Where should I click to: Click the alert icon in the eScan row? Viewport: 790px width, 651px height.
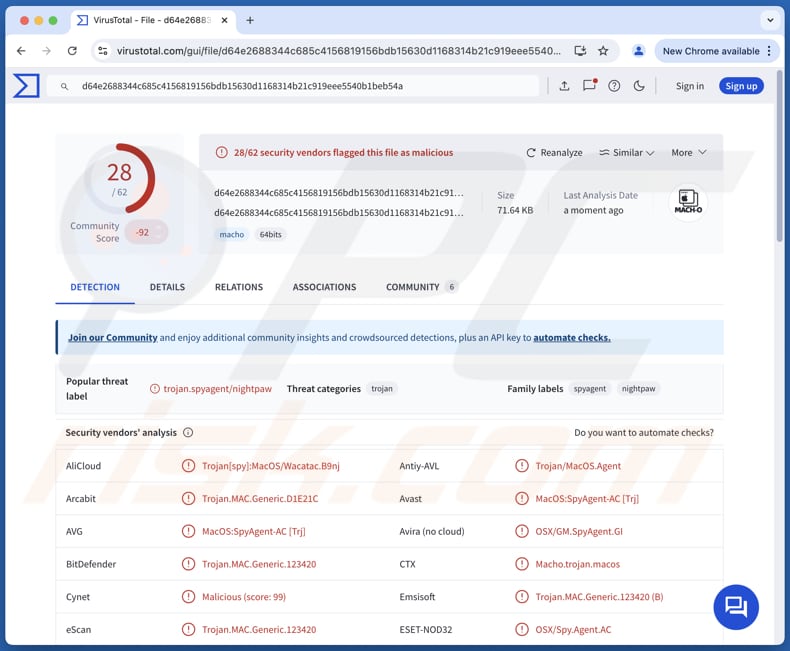(x=188, y=630)
